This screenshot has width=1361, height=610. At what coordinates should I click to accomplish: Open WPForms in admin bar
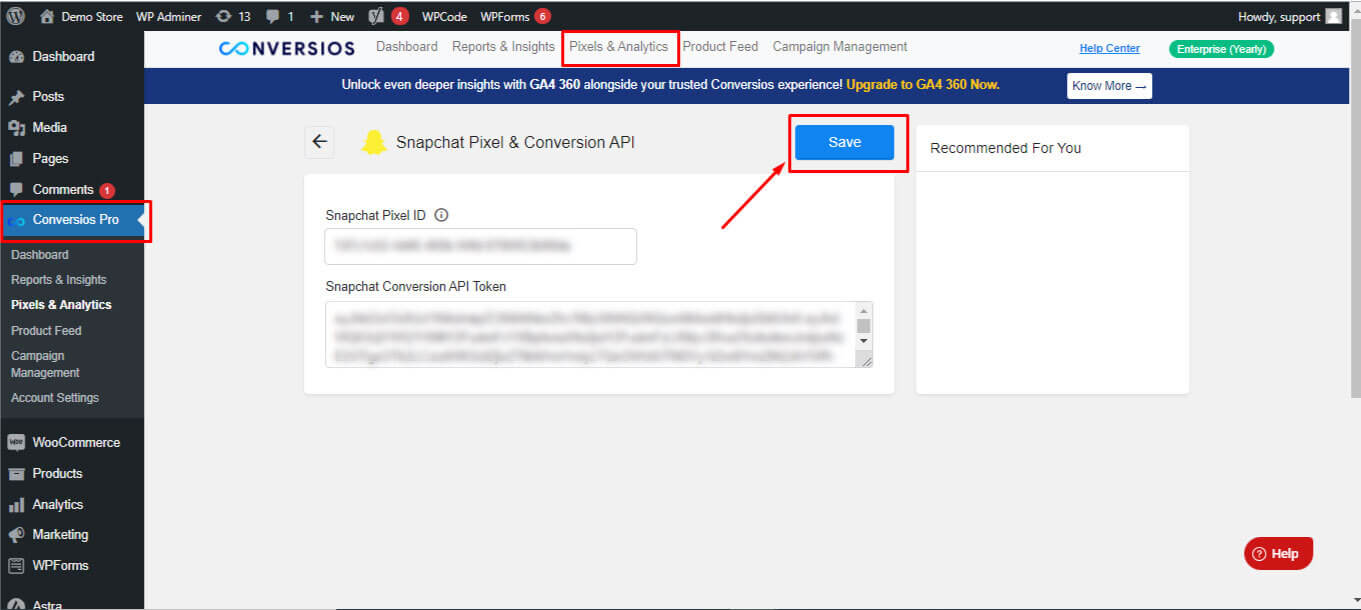(x=515, y=16)
